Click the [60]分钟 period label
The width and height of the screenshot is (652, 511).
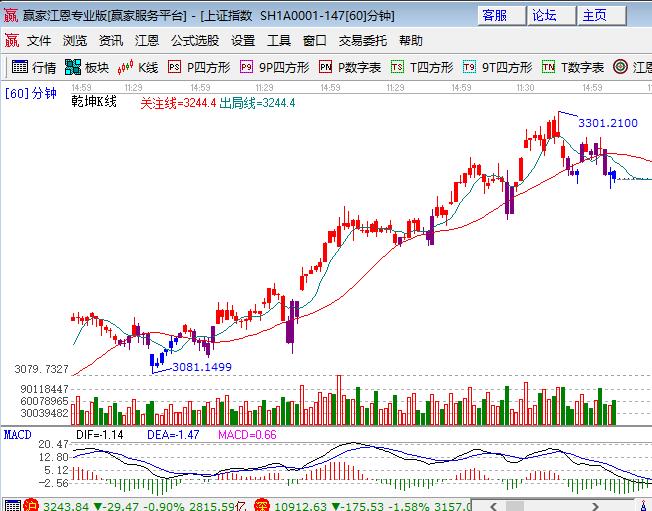pos(31,94)
